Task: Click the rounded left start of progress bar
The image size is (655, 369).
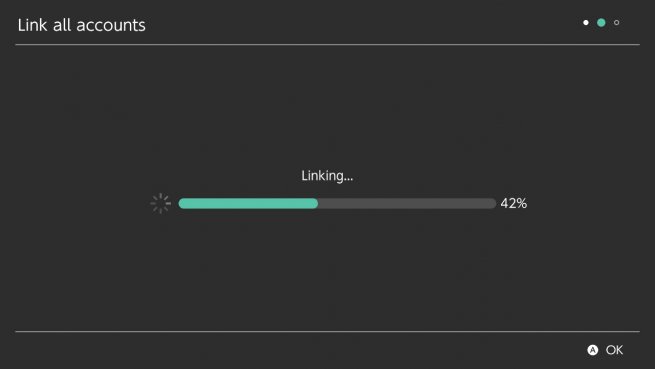Action: (x=183, y=204)
